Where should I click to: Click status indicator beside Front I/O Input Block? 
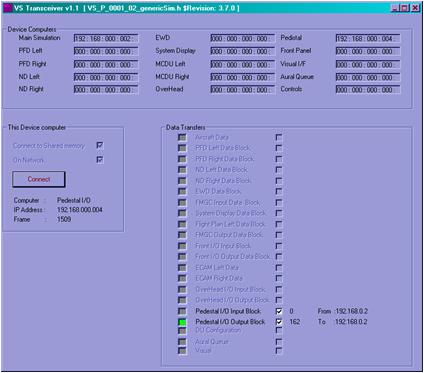(182, 246)
